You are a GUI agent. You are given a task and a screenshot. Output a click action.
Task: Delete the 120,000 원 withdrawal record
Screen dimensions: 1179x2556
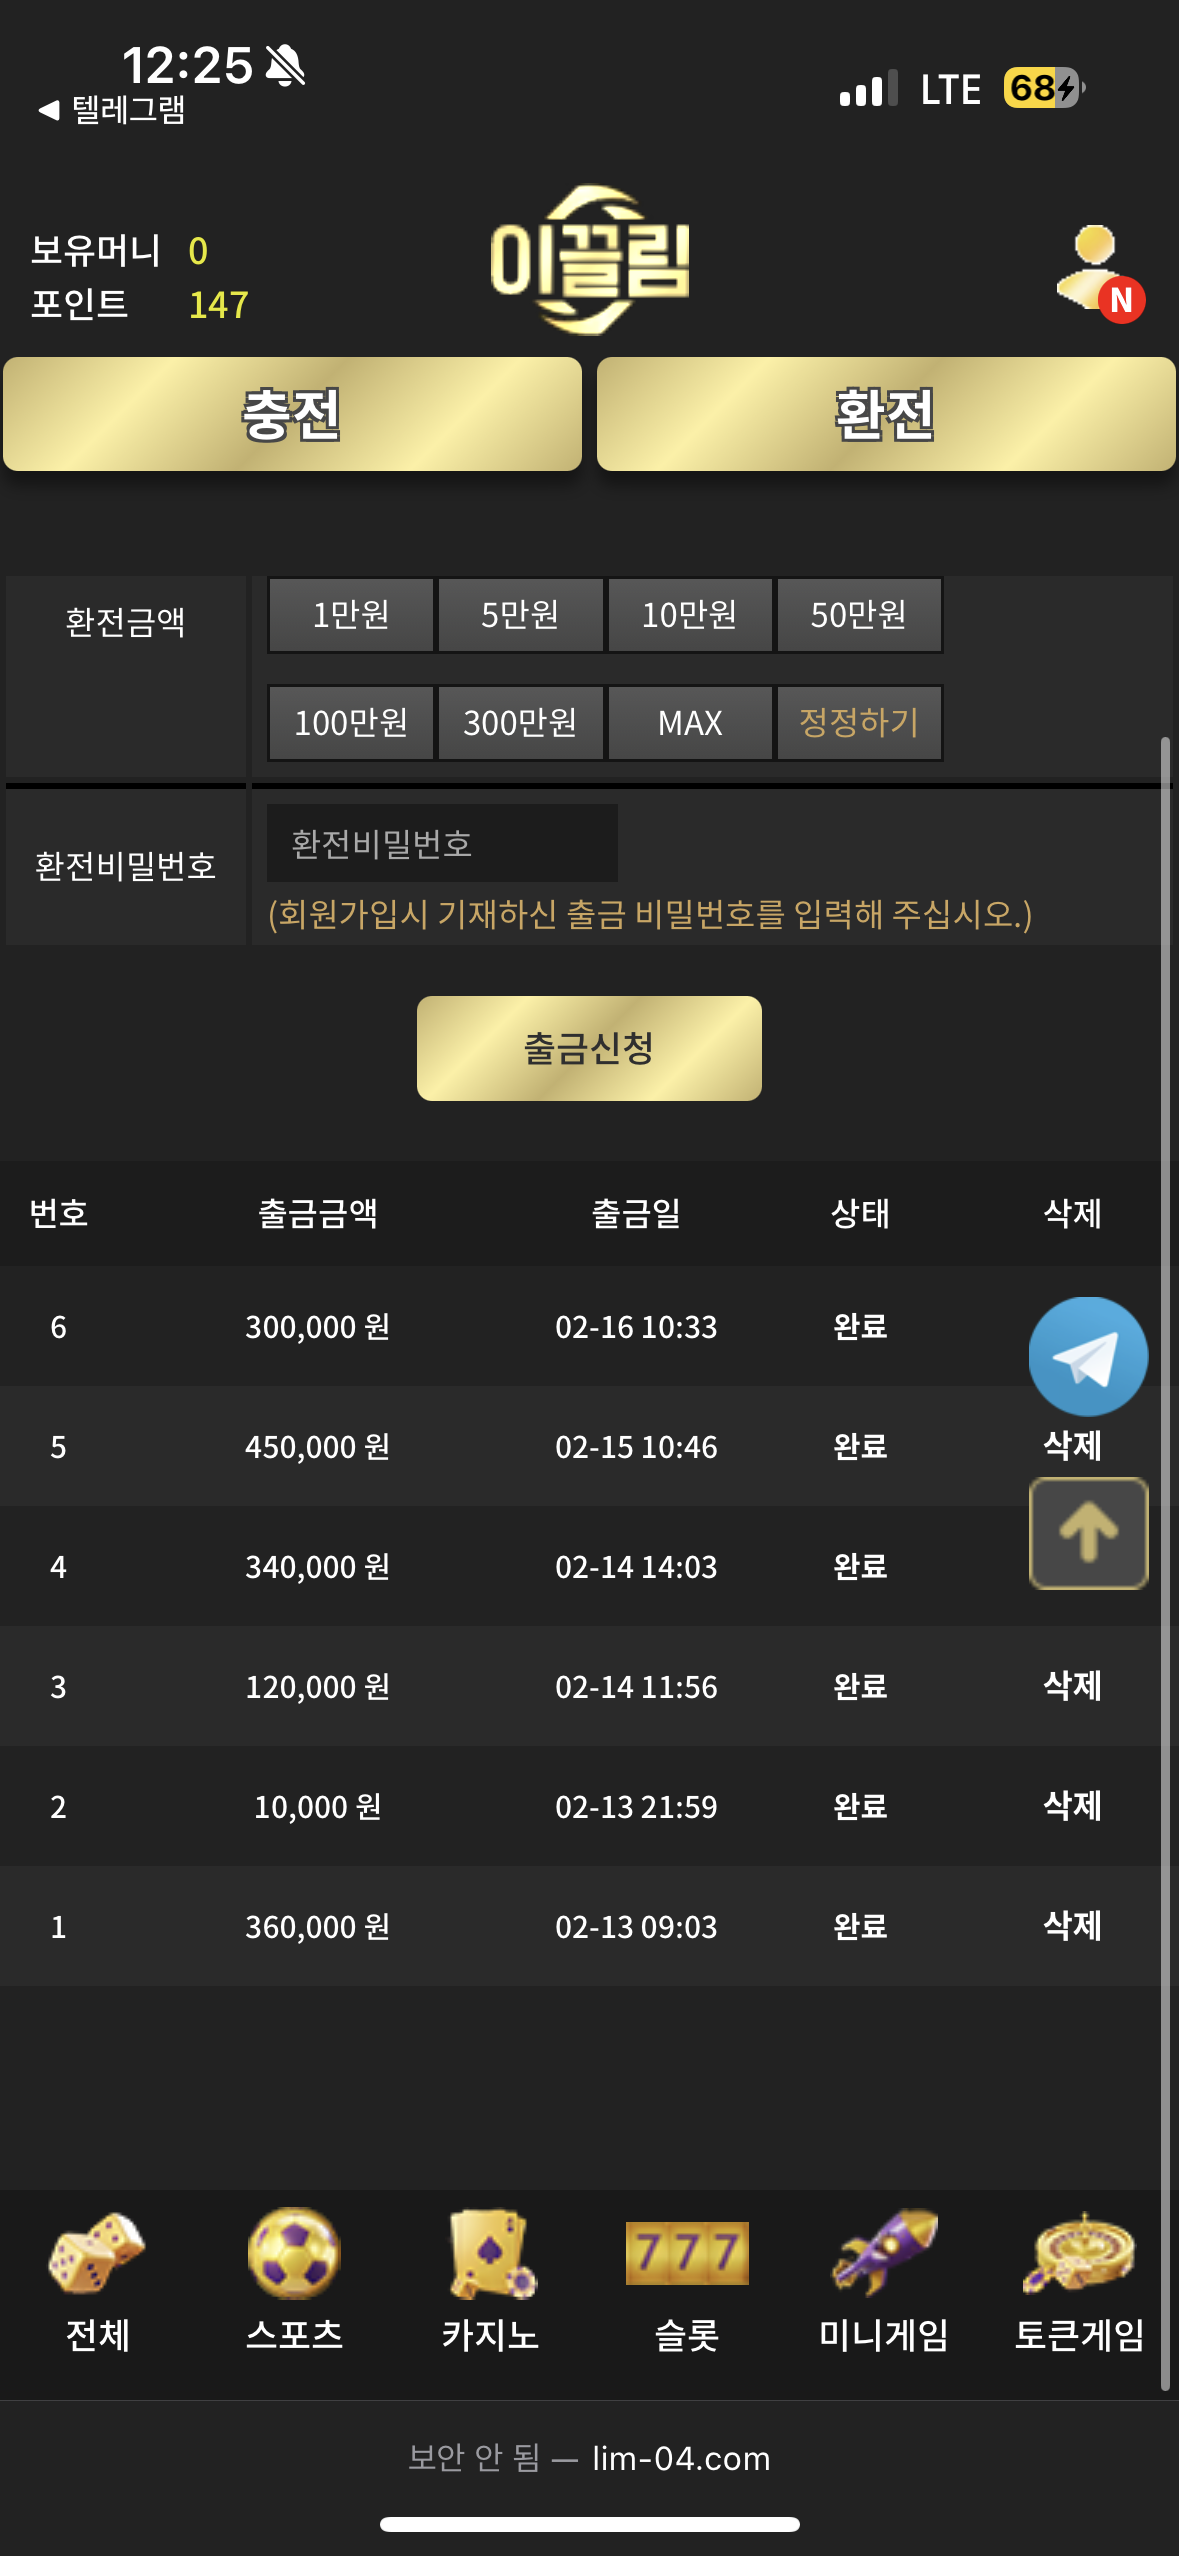click(x=1072, y=1686)
